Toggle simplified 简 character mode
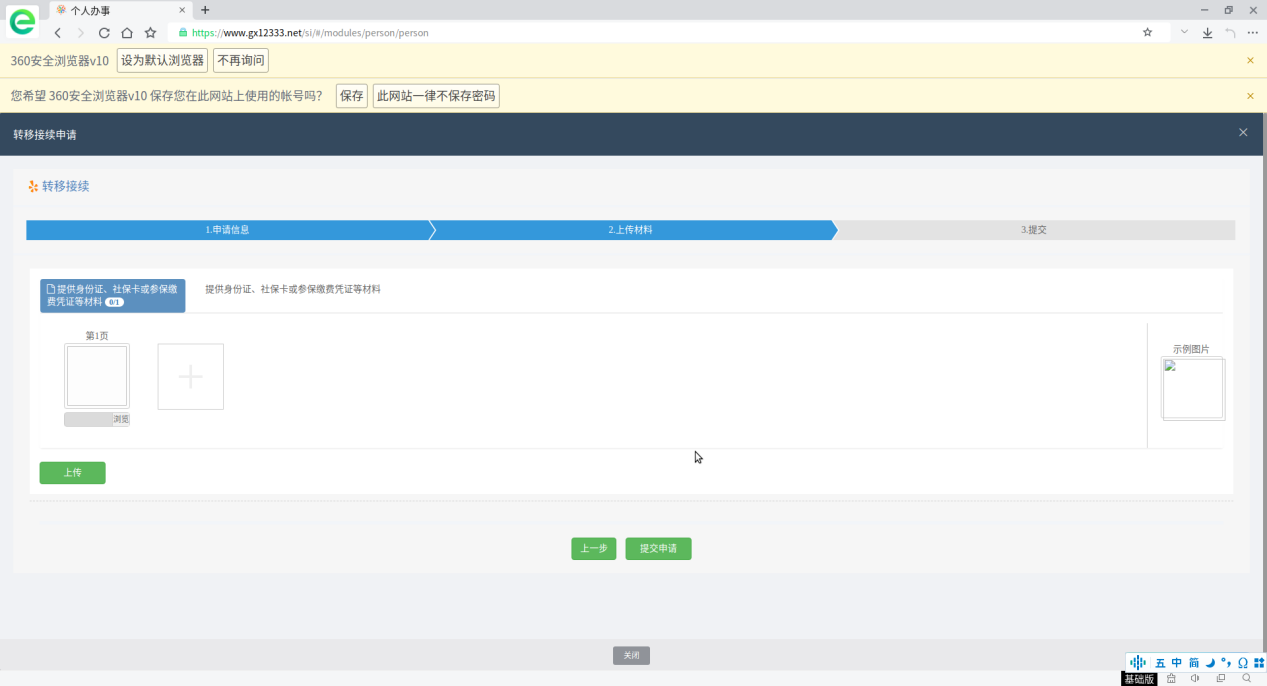Viewport: 1267px width, 686px height. (1193, 663)
